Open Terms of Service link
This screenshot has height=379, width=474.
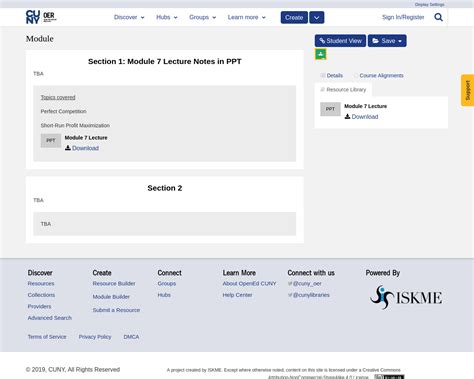coord(47,337)
